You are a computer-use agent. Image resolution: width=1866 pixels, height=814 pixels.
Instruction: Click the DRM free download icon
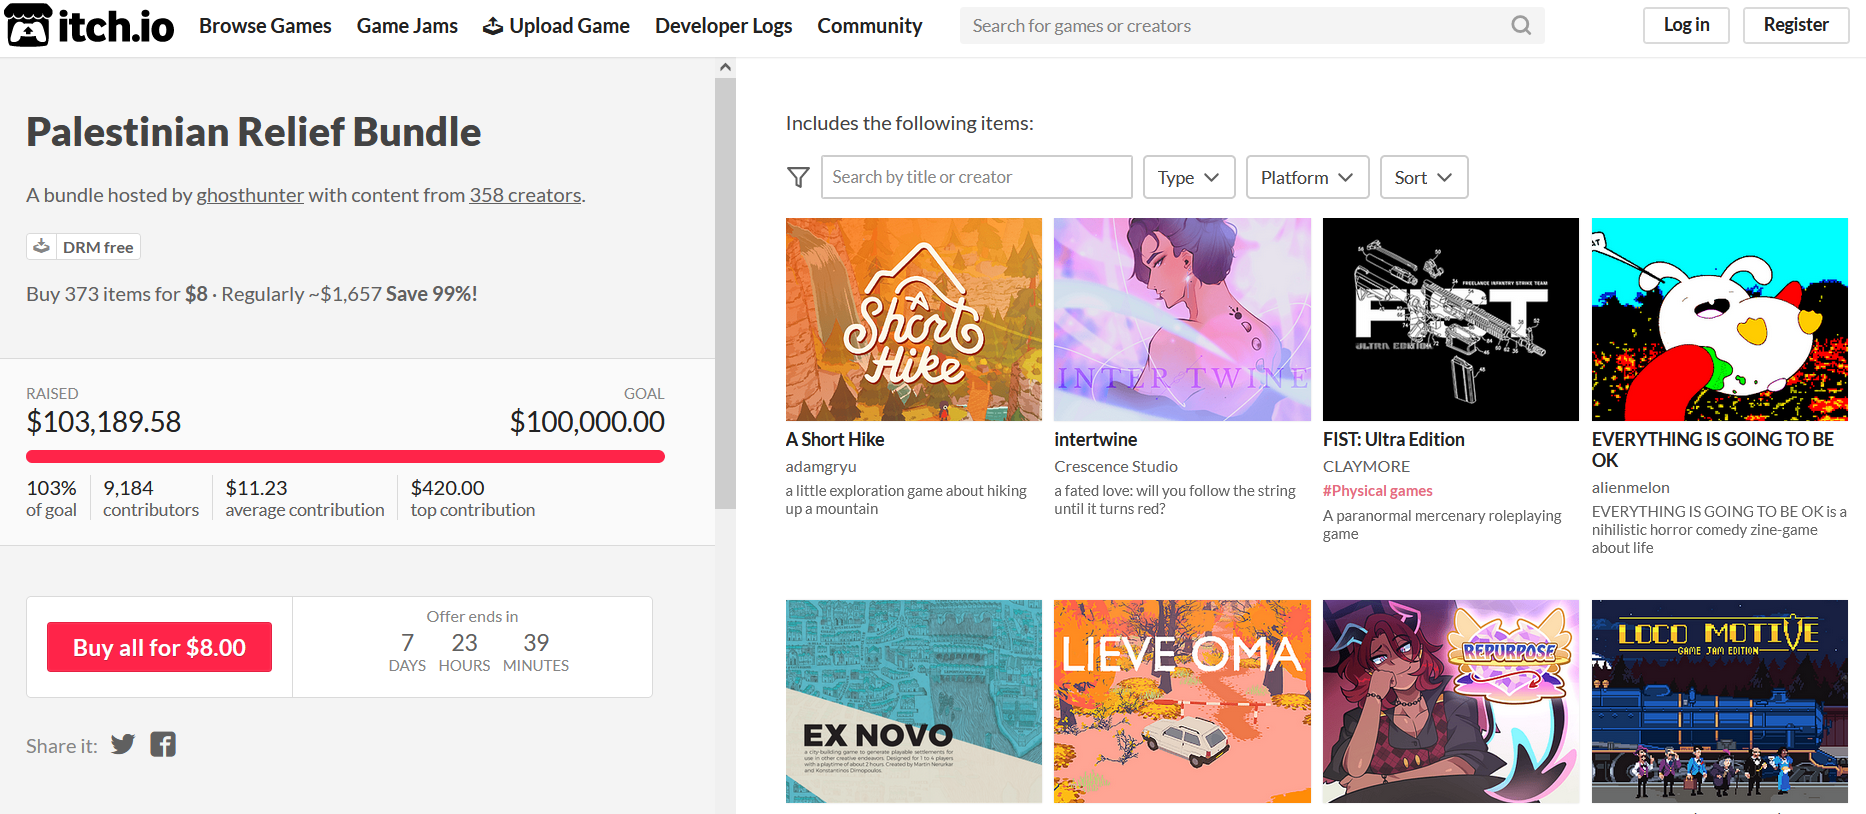coord(41,246)
